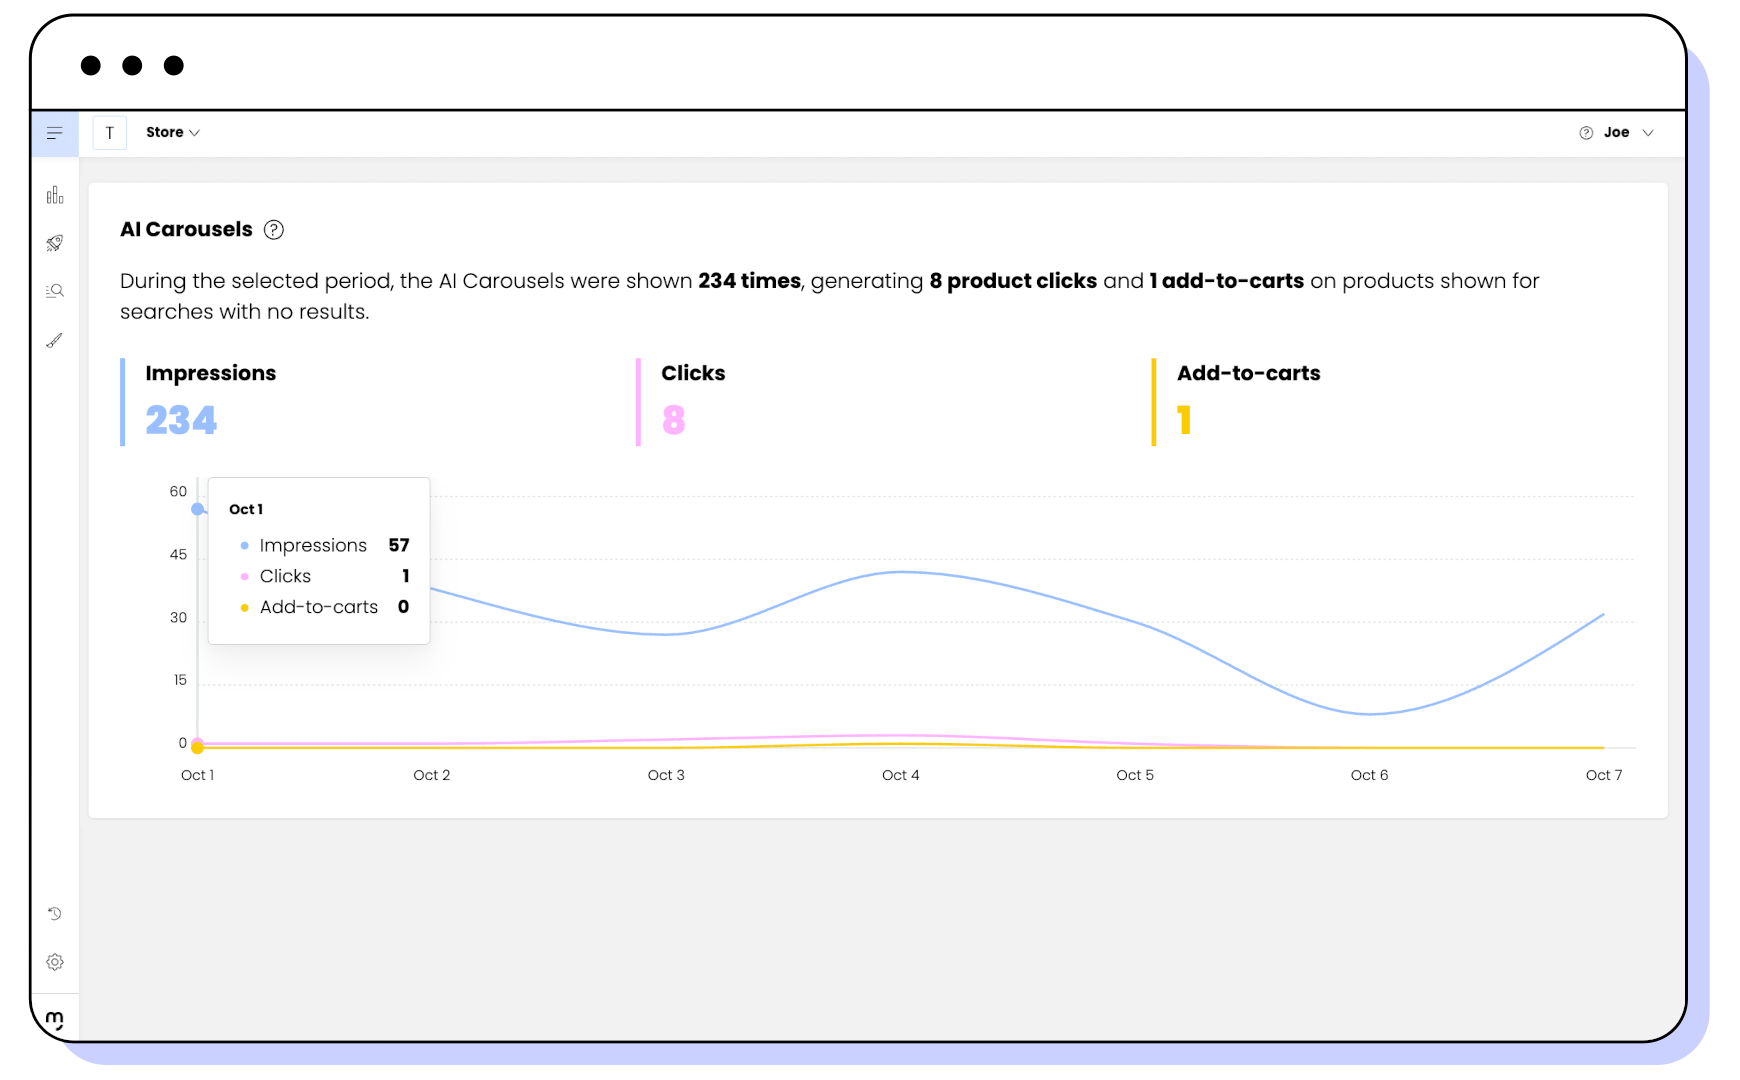Open the settings gear sidebar icon
This screenshot has height=1080, width=1740.
point(55,962)
